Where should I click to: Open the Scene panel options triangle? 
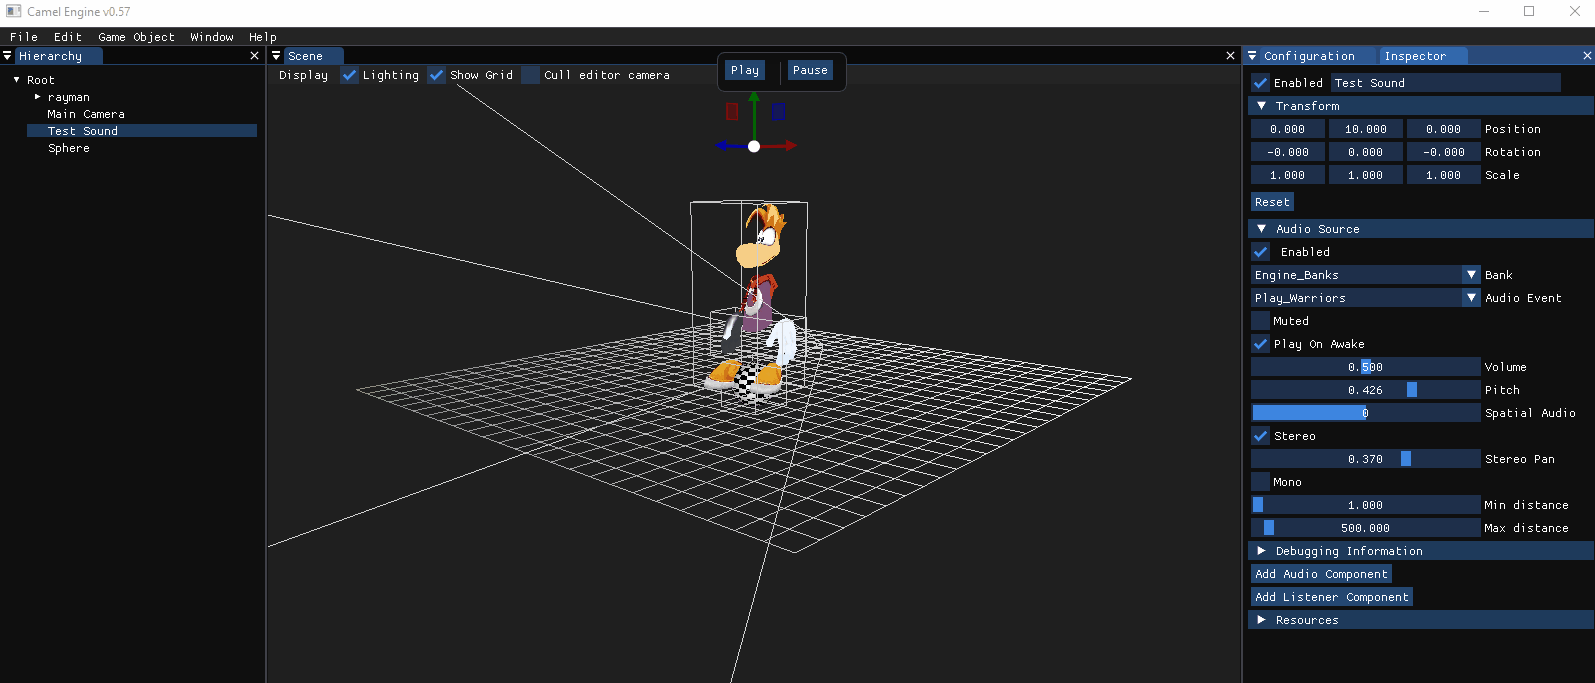[x=277, y=56]
